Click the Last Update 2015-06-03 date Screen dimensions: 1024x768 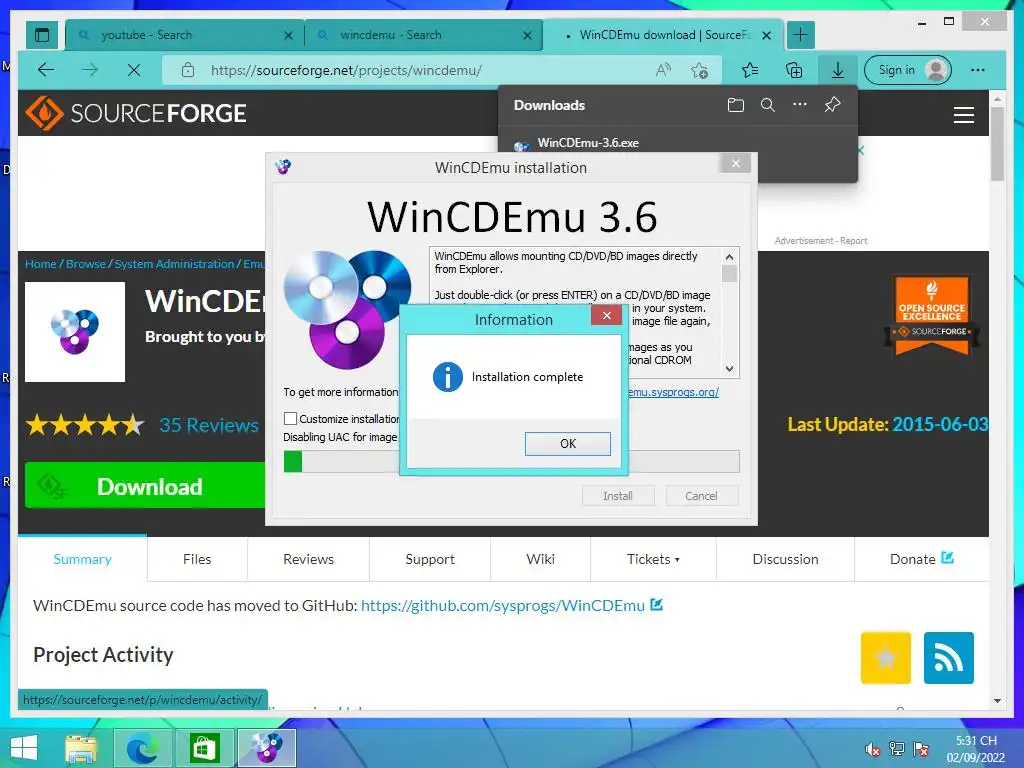point(939,424)
